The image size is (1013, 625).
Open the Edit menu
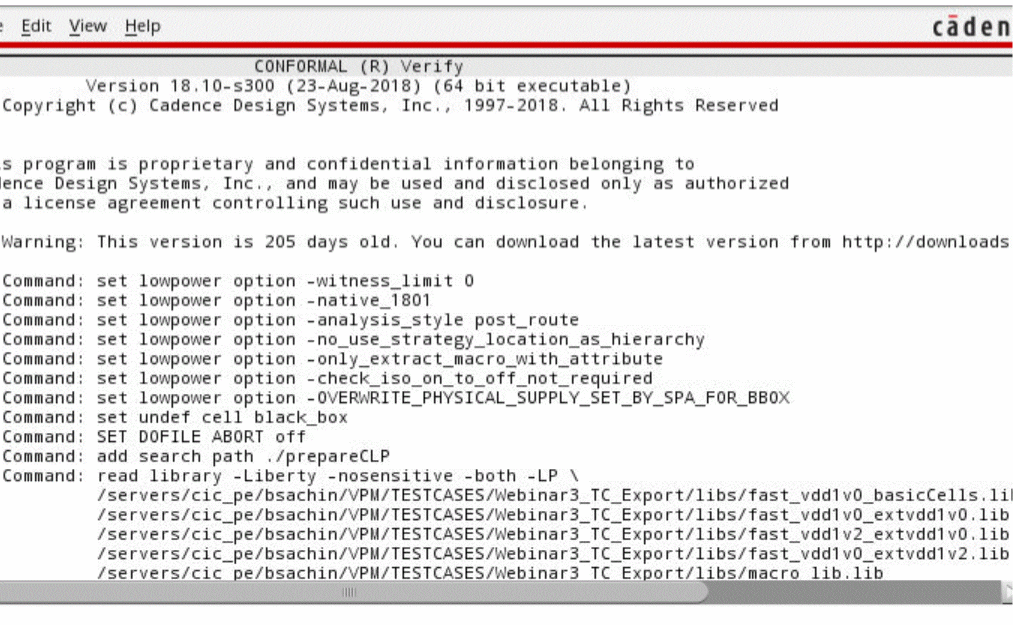click(x=36, y=26)
